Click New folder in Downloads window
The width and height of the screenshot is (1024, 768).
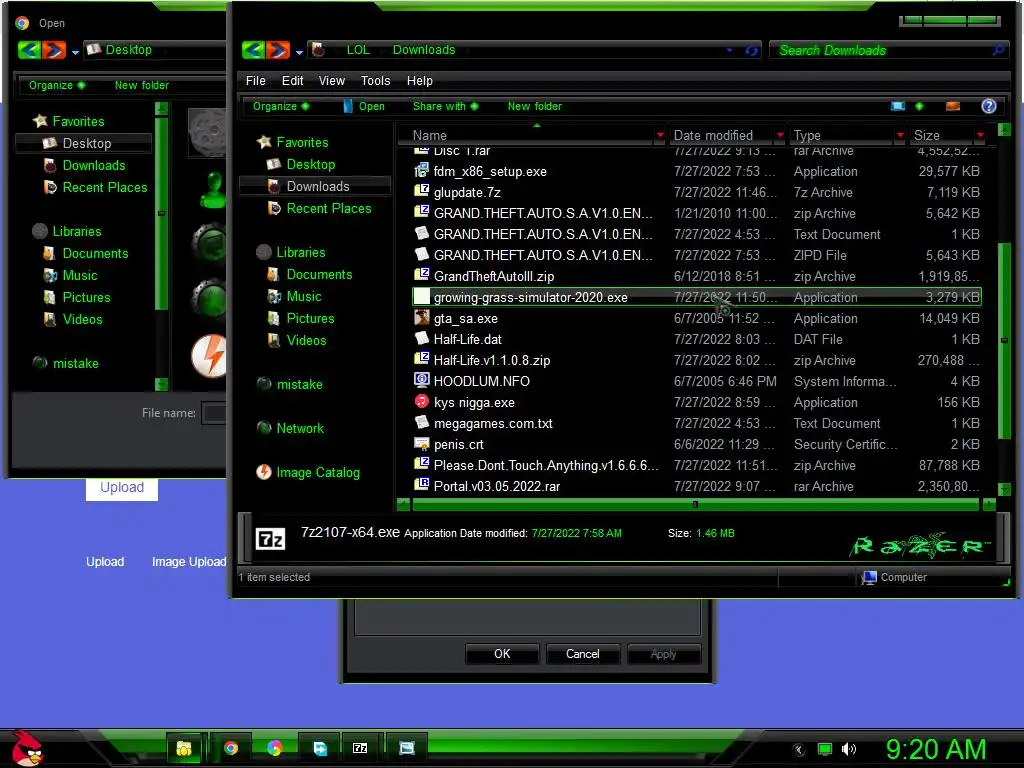(534, 106)
